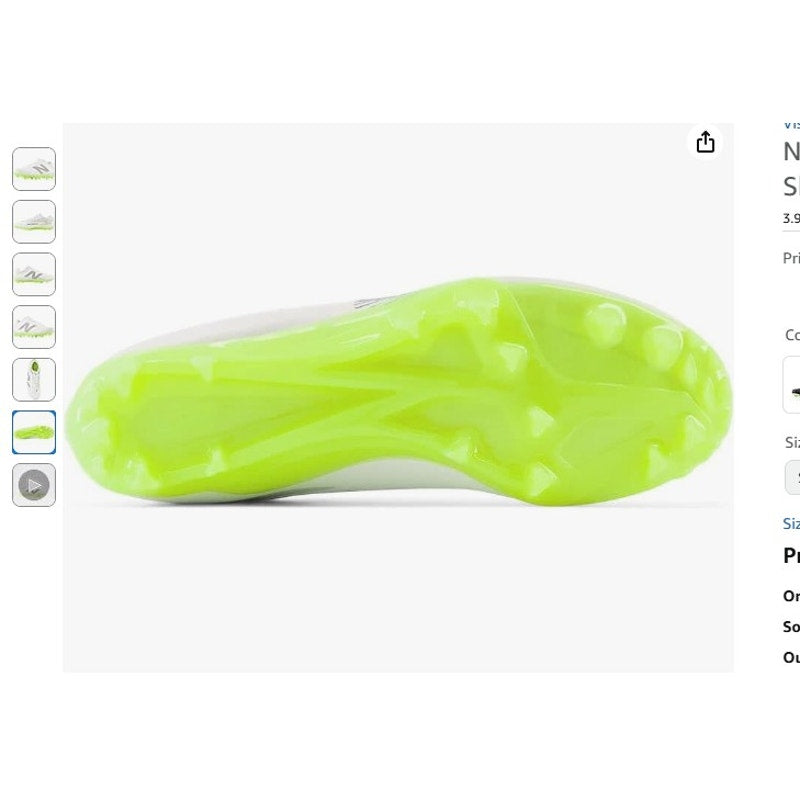The height and width of the screenshot is (800, 800).
Task: Select the first side-view cleat thumbnail
Action: [x=34, y=169]
